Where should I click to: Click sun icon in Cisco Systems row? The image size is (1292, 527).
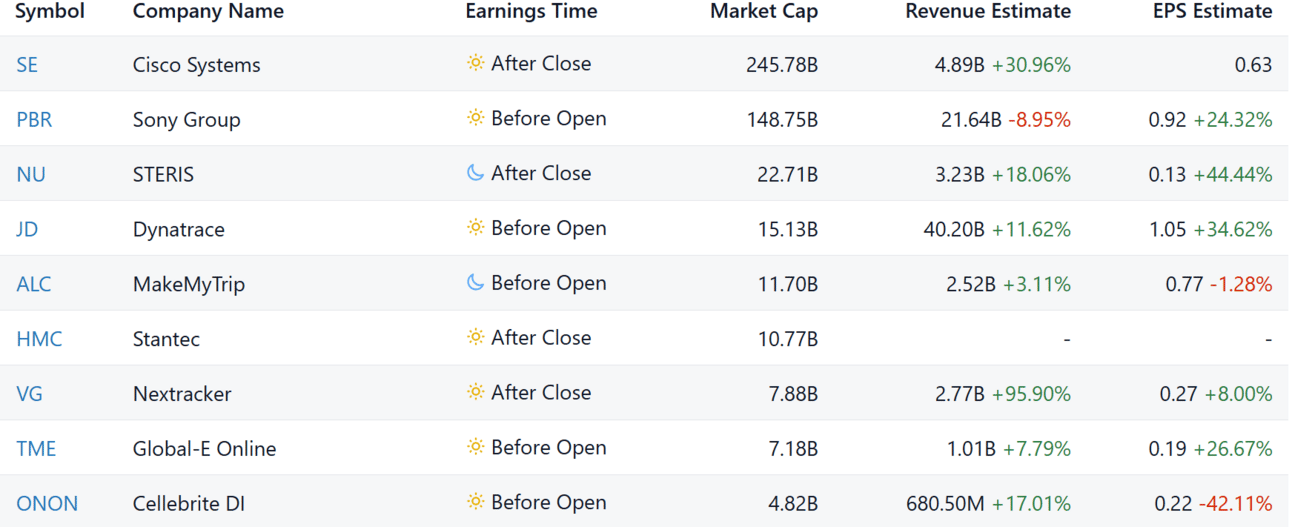click(475, 63)
